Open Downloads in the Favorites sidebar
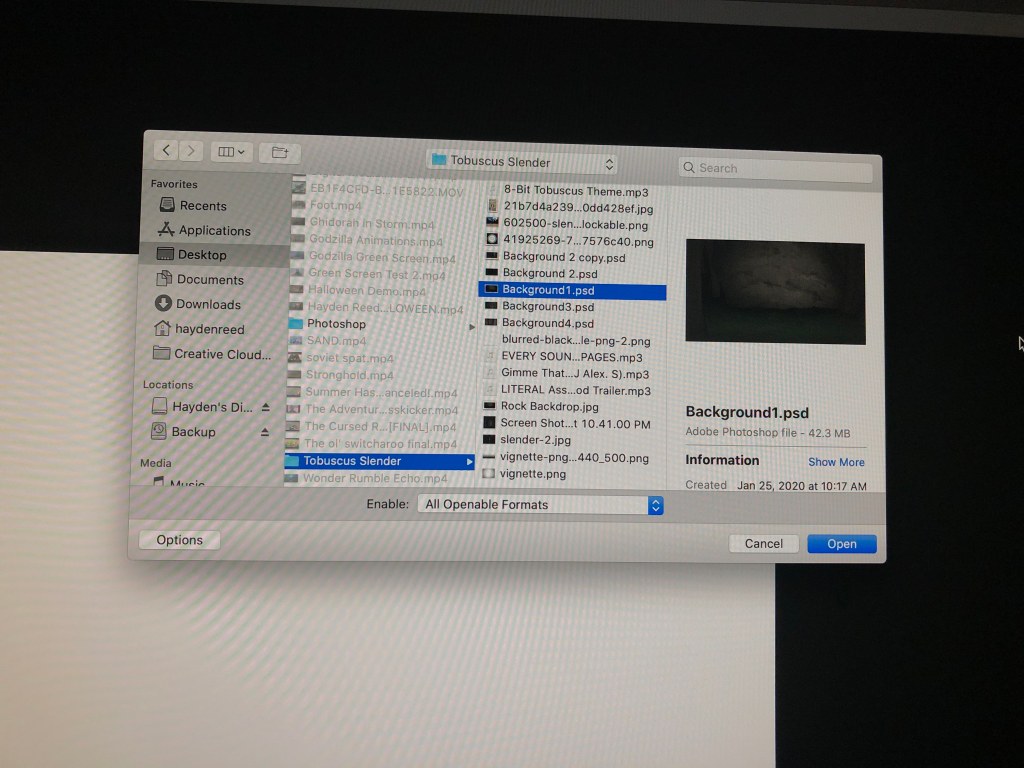The width and height of the screenshot is (1024, 768). [x=208, y=304]
